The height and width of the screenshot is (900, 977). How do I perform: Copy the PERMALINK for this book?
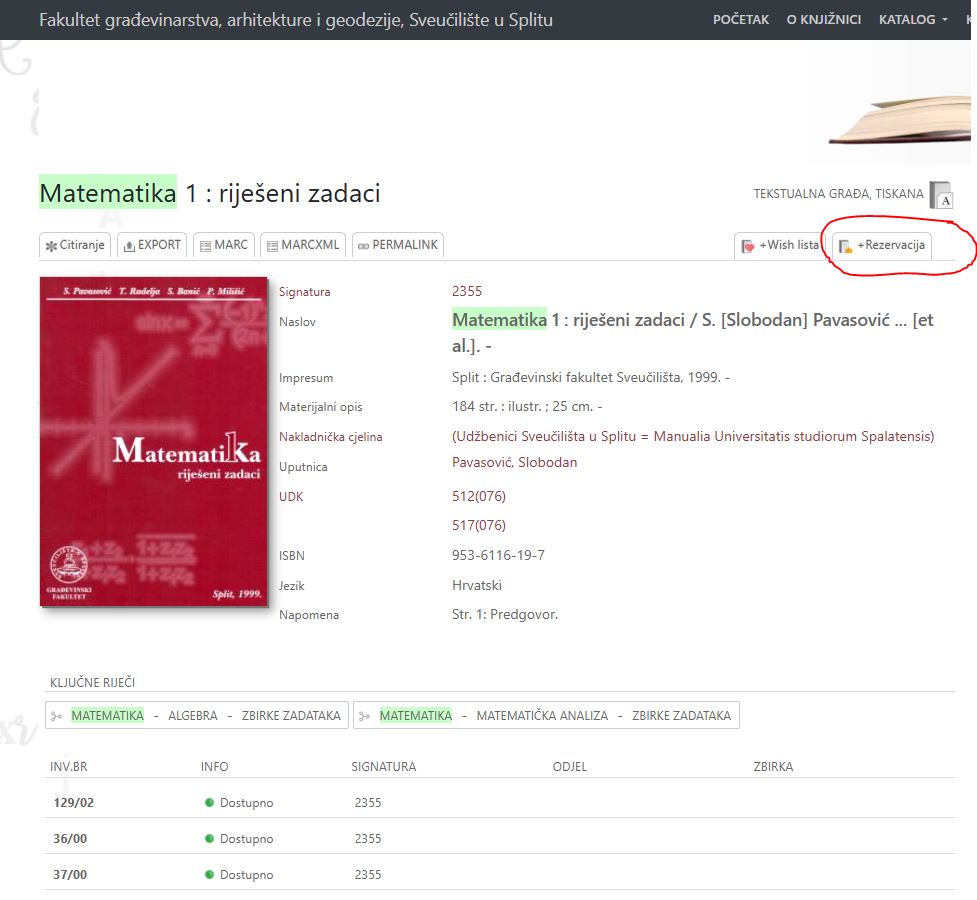point(397,245)
